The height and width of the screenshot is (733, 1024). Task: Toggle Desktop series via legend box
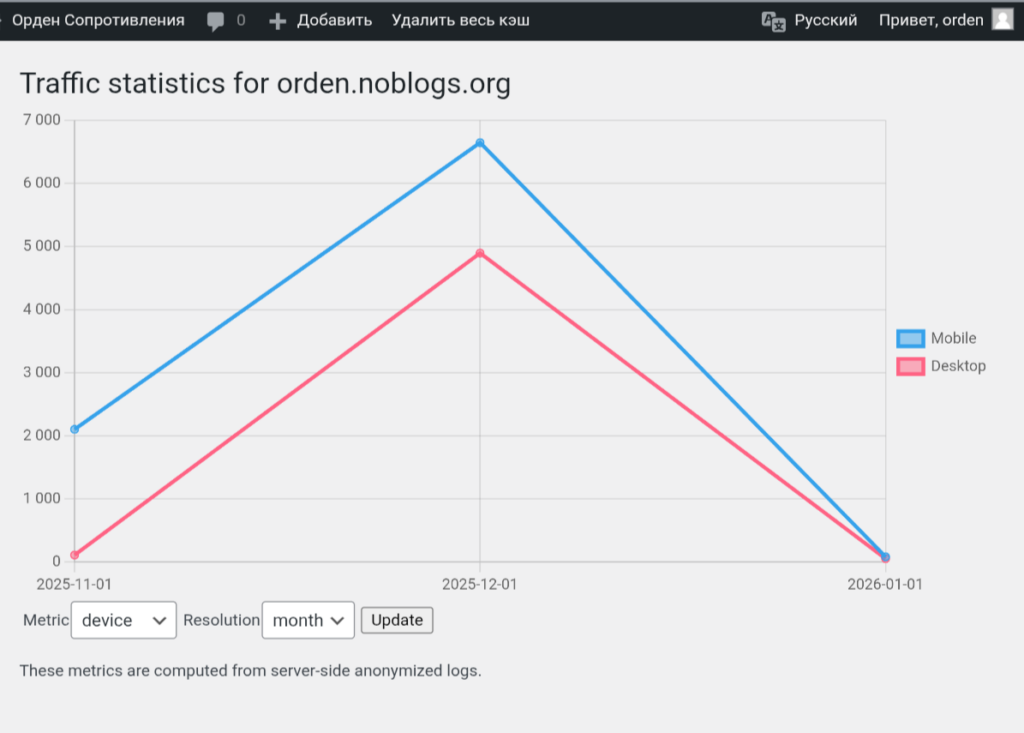pos(910,366)
